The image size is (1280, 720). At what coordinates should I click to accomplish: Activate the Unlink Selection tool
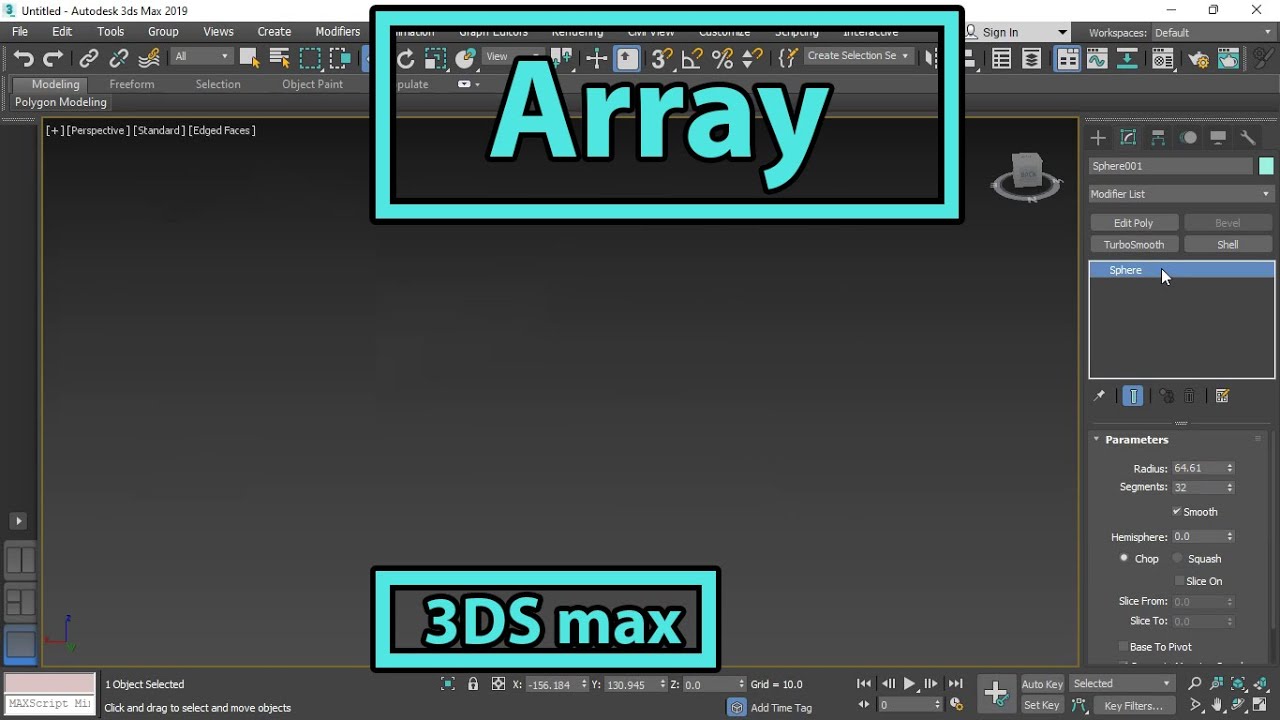(x=119, y=58)
